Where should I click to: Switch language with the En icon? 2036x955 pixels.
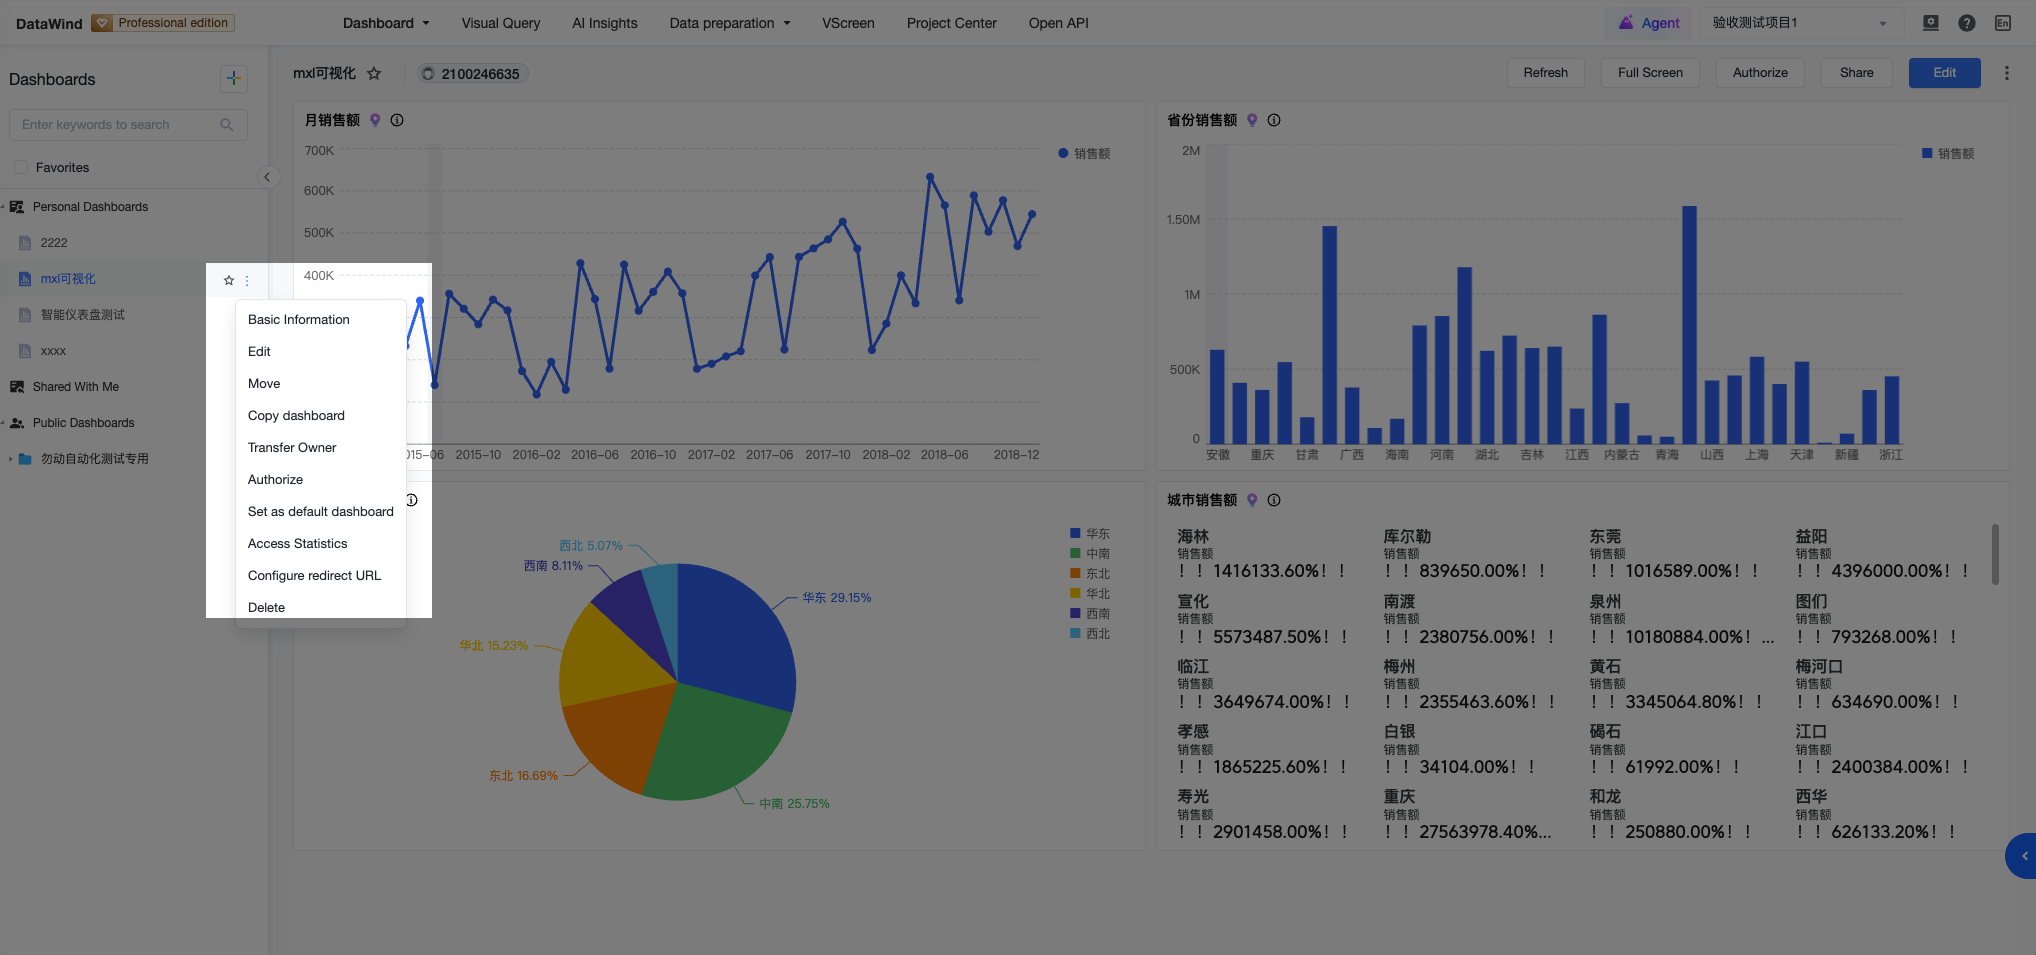click(x=2002, y=23)
